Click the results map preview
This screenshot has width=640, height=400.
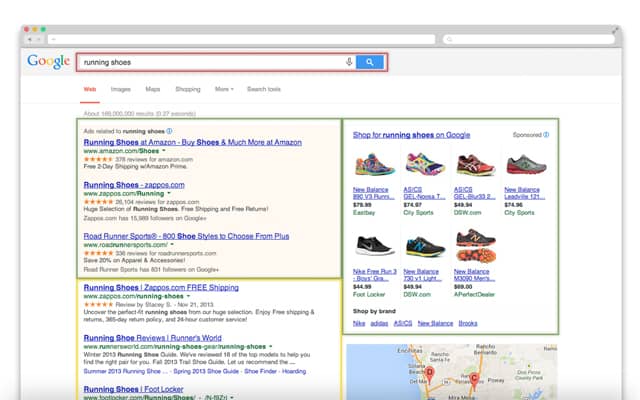pos(452,372)
